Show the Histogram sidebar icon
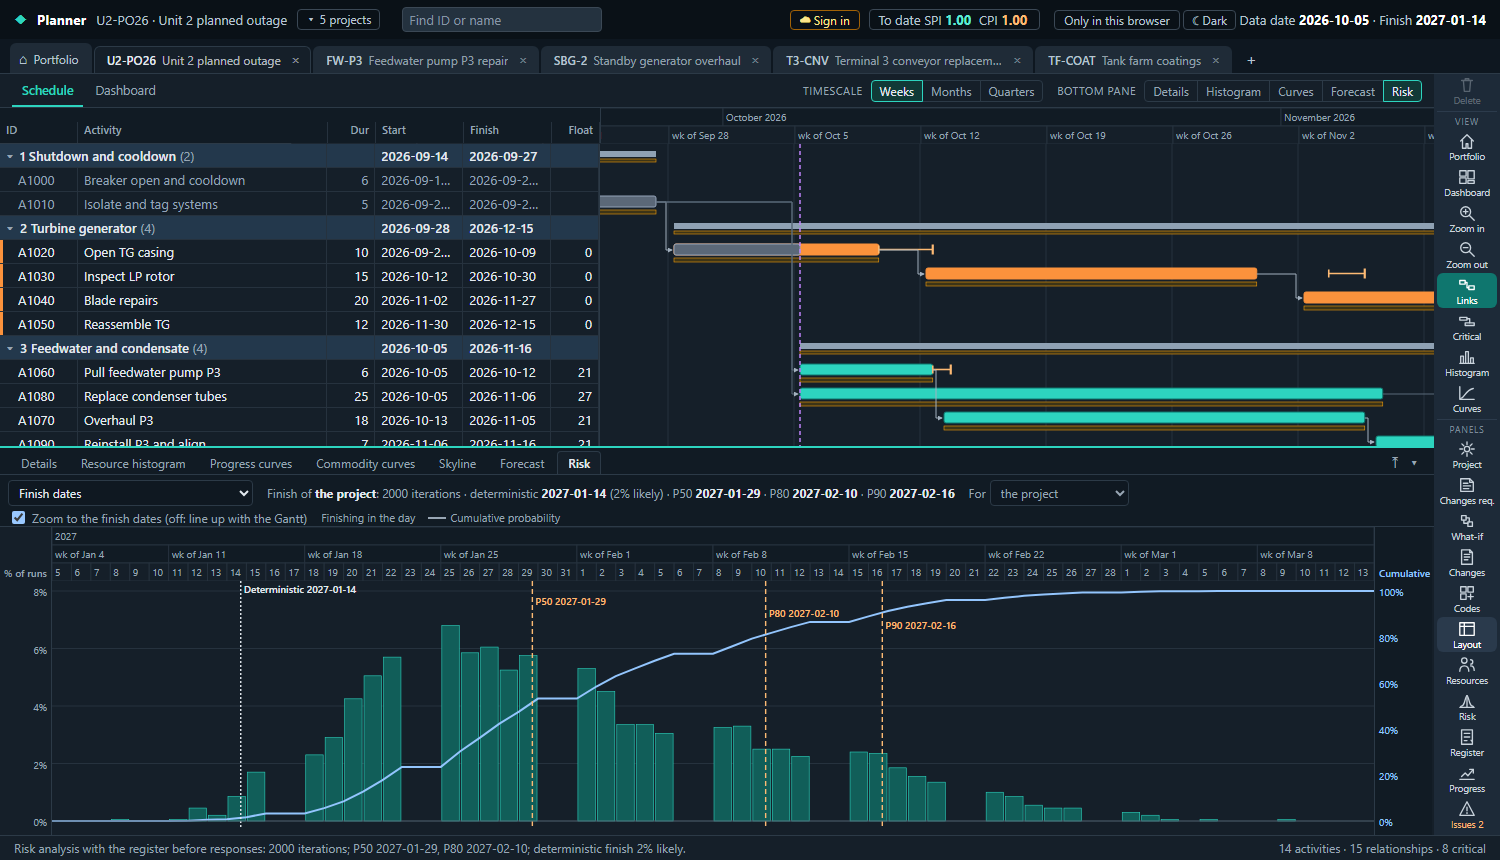The height and width of the screenshot is (860, 1500). (1467, 363)
